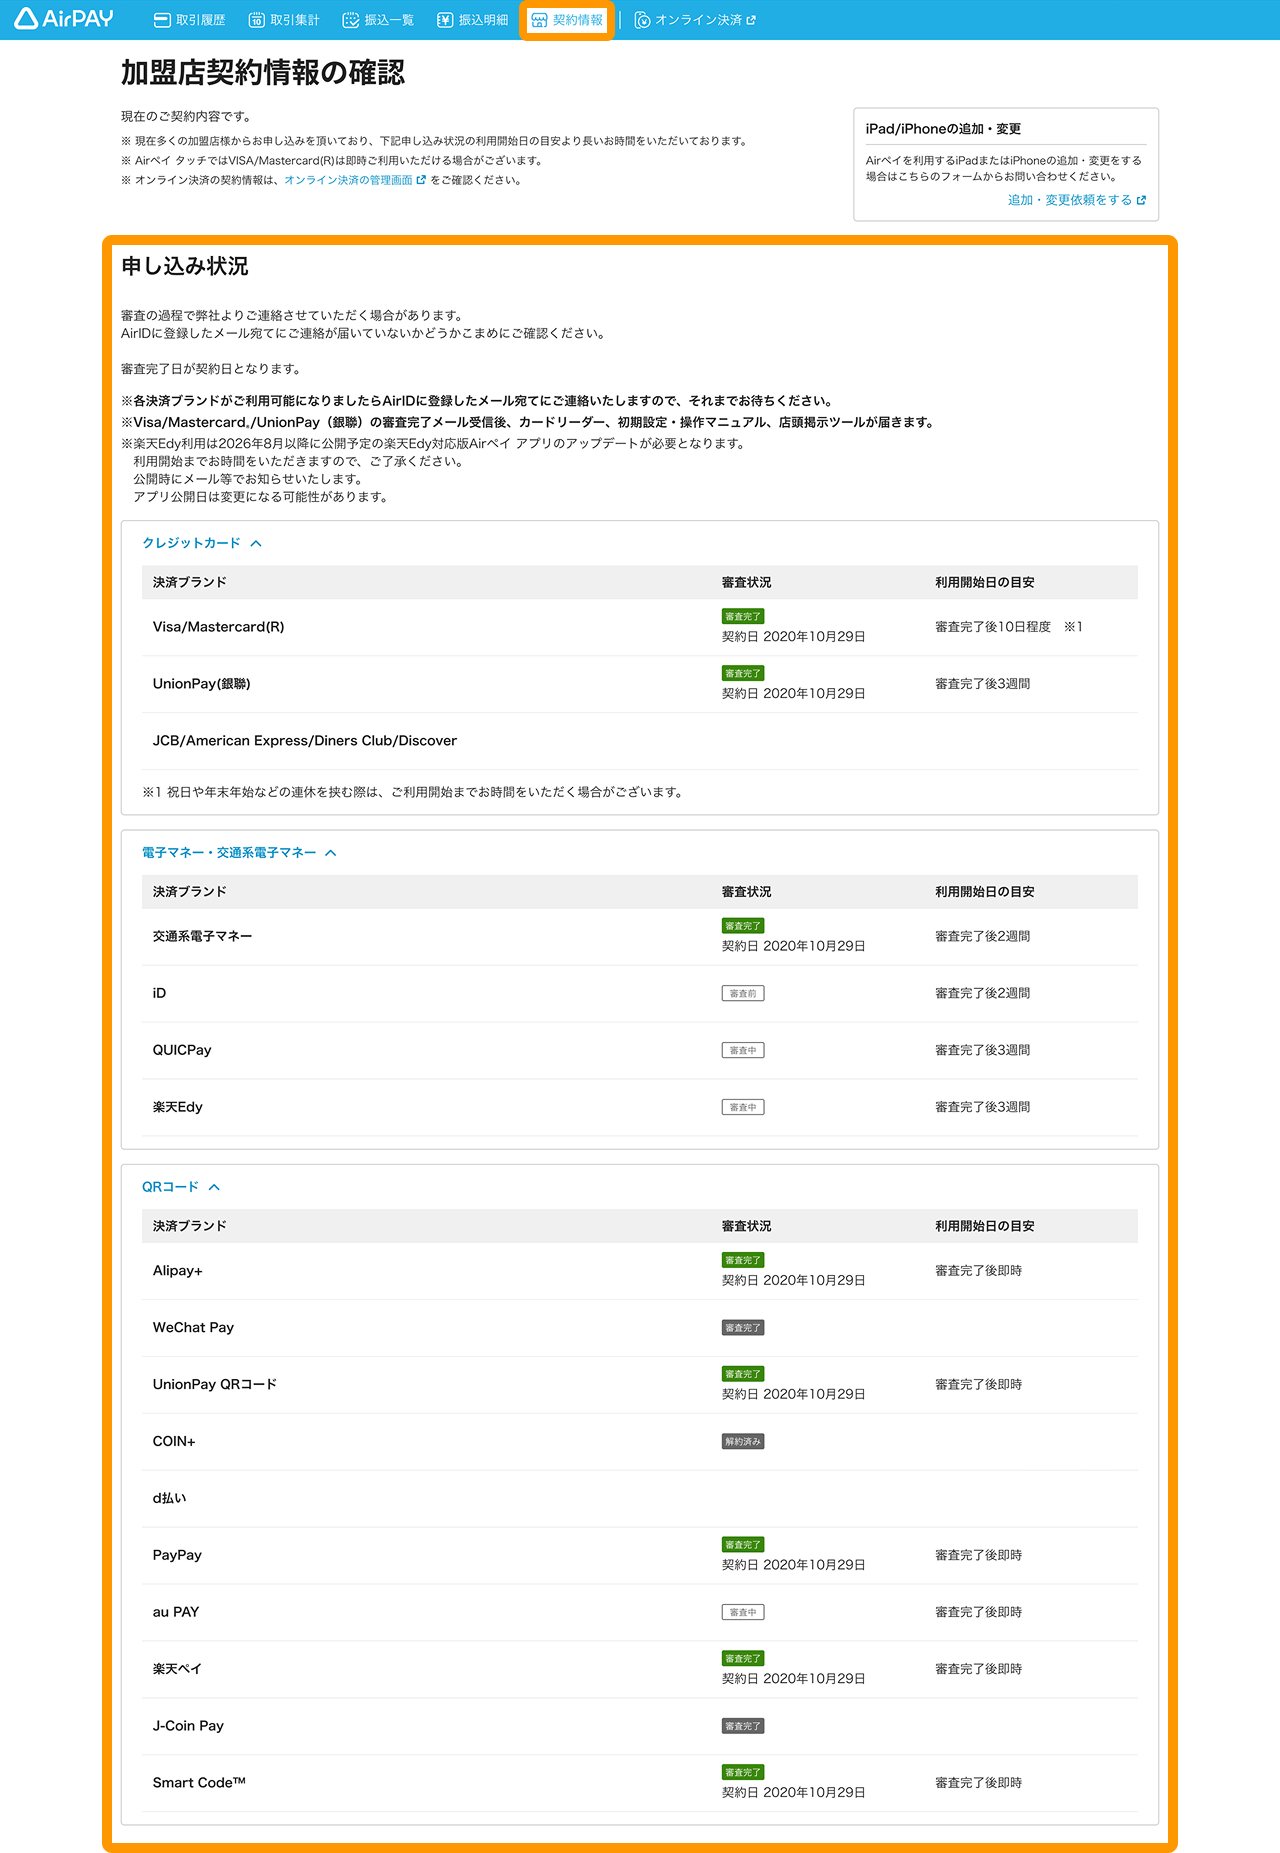The height and width of the screenshot is (1853, 1280).
Task: Switch to the 振込明細 tab
Action: pyautogui.click(x=472, y=20)
